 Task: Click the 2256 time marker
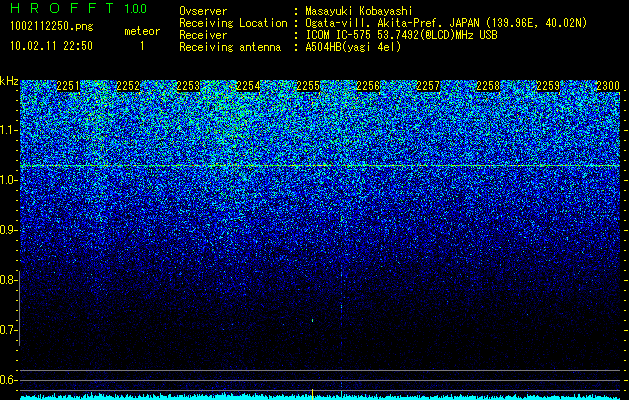368,86
